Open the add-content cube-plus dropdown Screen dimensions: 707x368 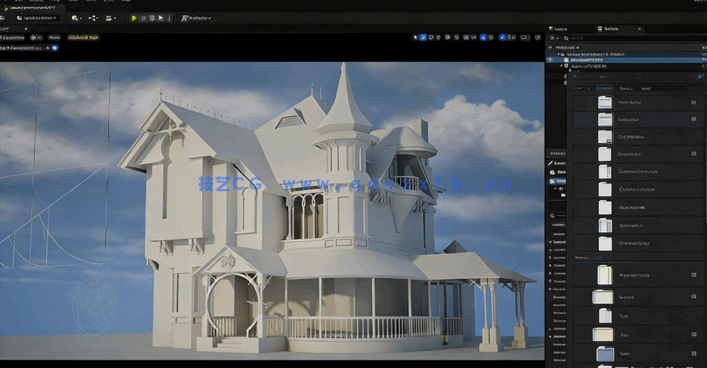point(76,18)
